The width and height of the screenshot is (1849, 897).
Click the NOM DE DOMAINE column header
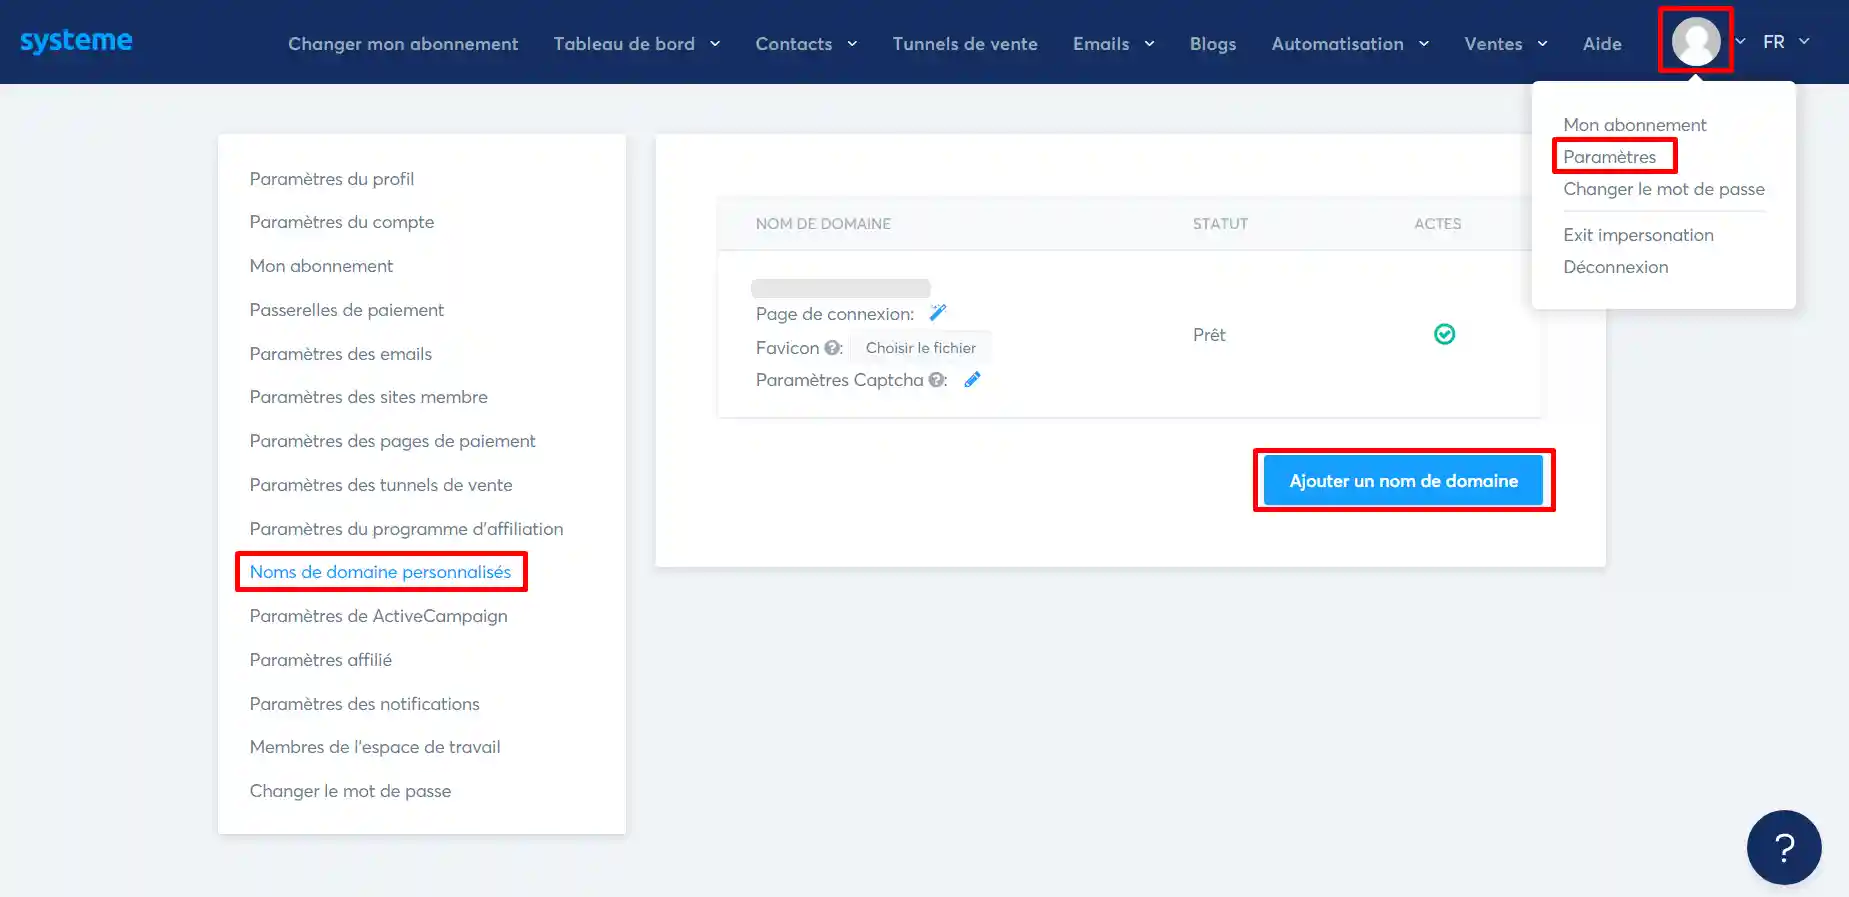(823, 224)
